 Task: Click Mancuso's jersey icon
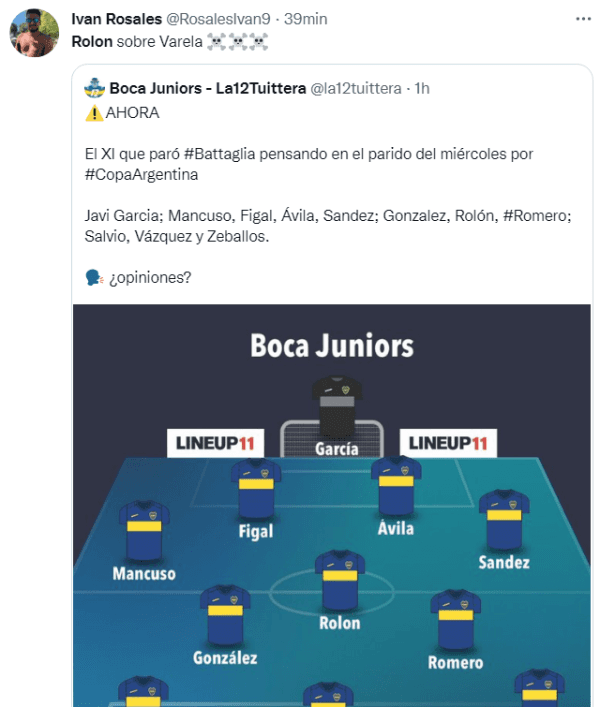coord(144,530)
